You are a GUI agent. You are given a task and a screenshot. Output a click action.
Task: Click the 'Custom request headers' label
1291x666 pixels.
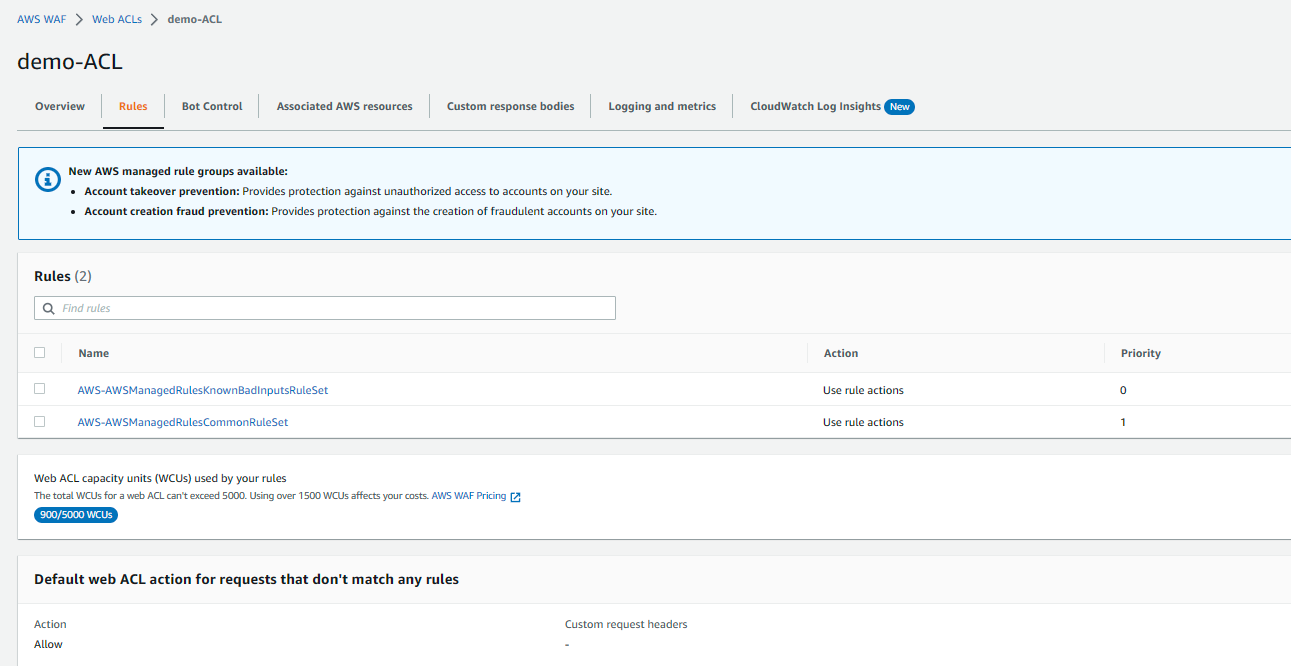(626, 624)
